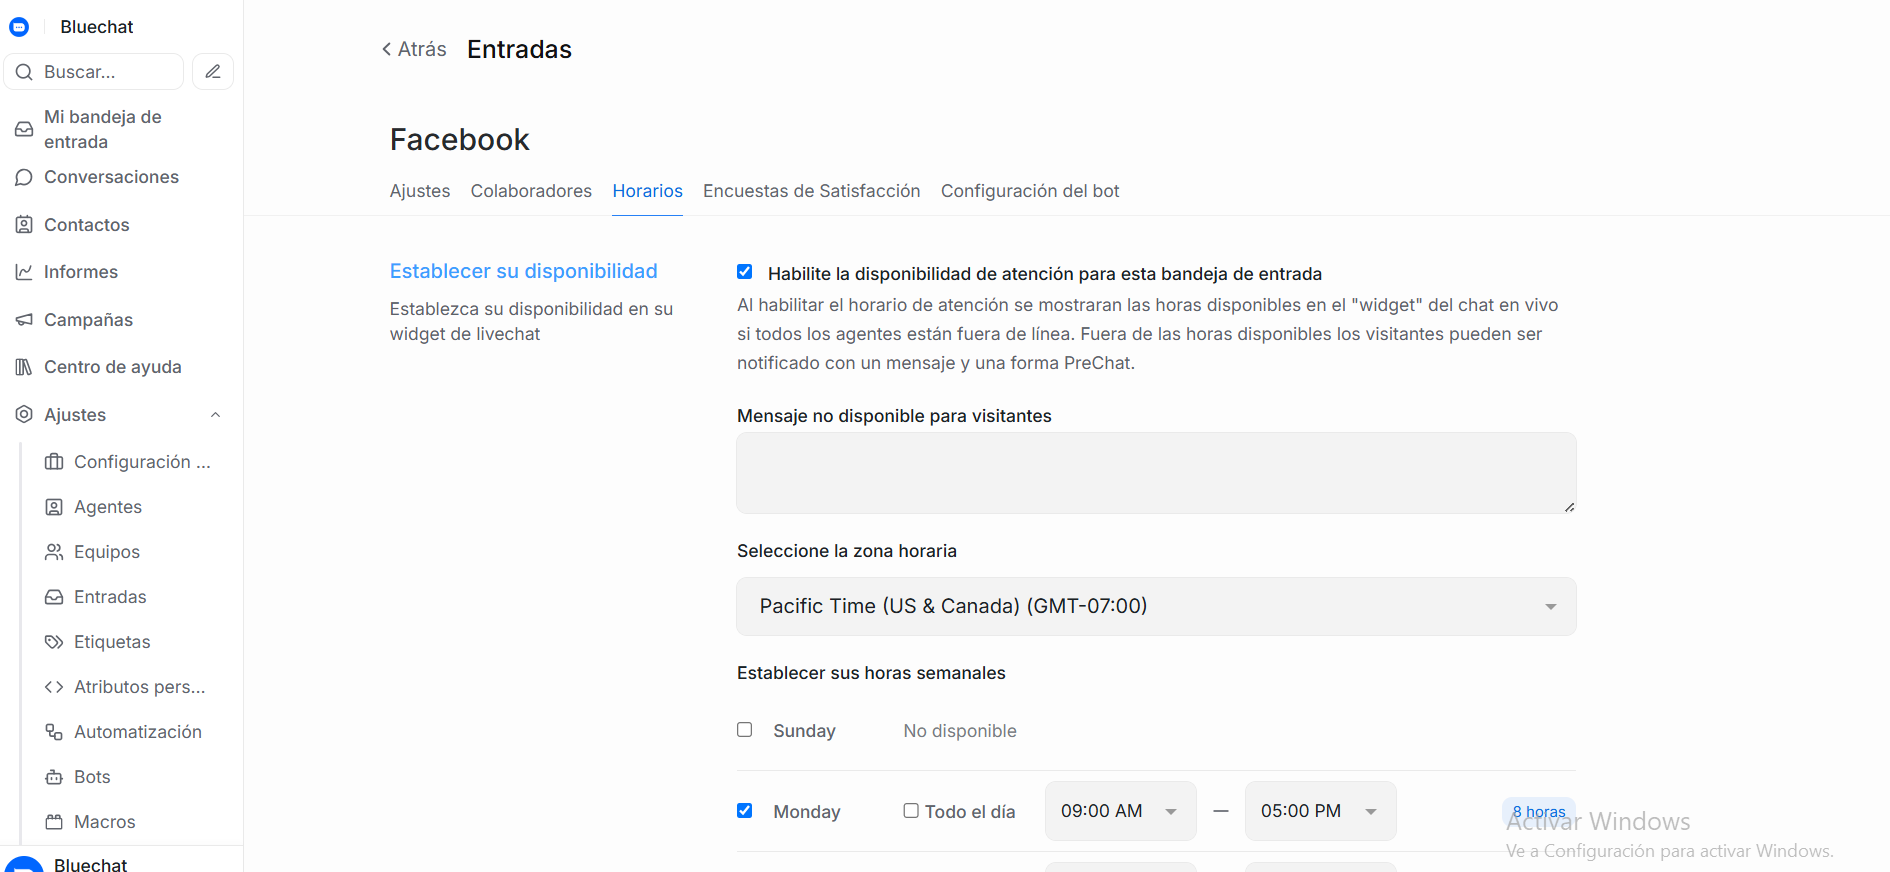This screenshot has width=1890, height=872.
Task: Open the time zone dropdown
Action: tap(1155, 606)
